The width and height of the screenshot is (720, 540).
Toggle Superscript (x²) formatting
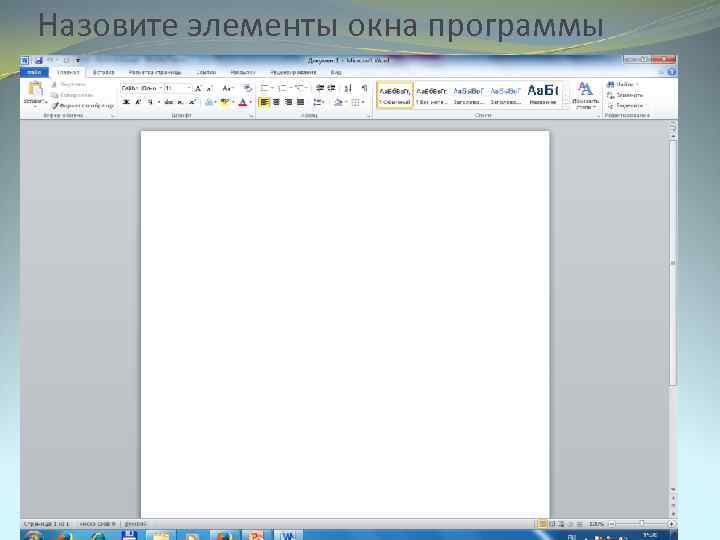(192, 102)
